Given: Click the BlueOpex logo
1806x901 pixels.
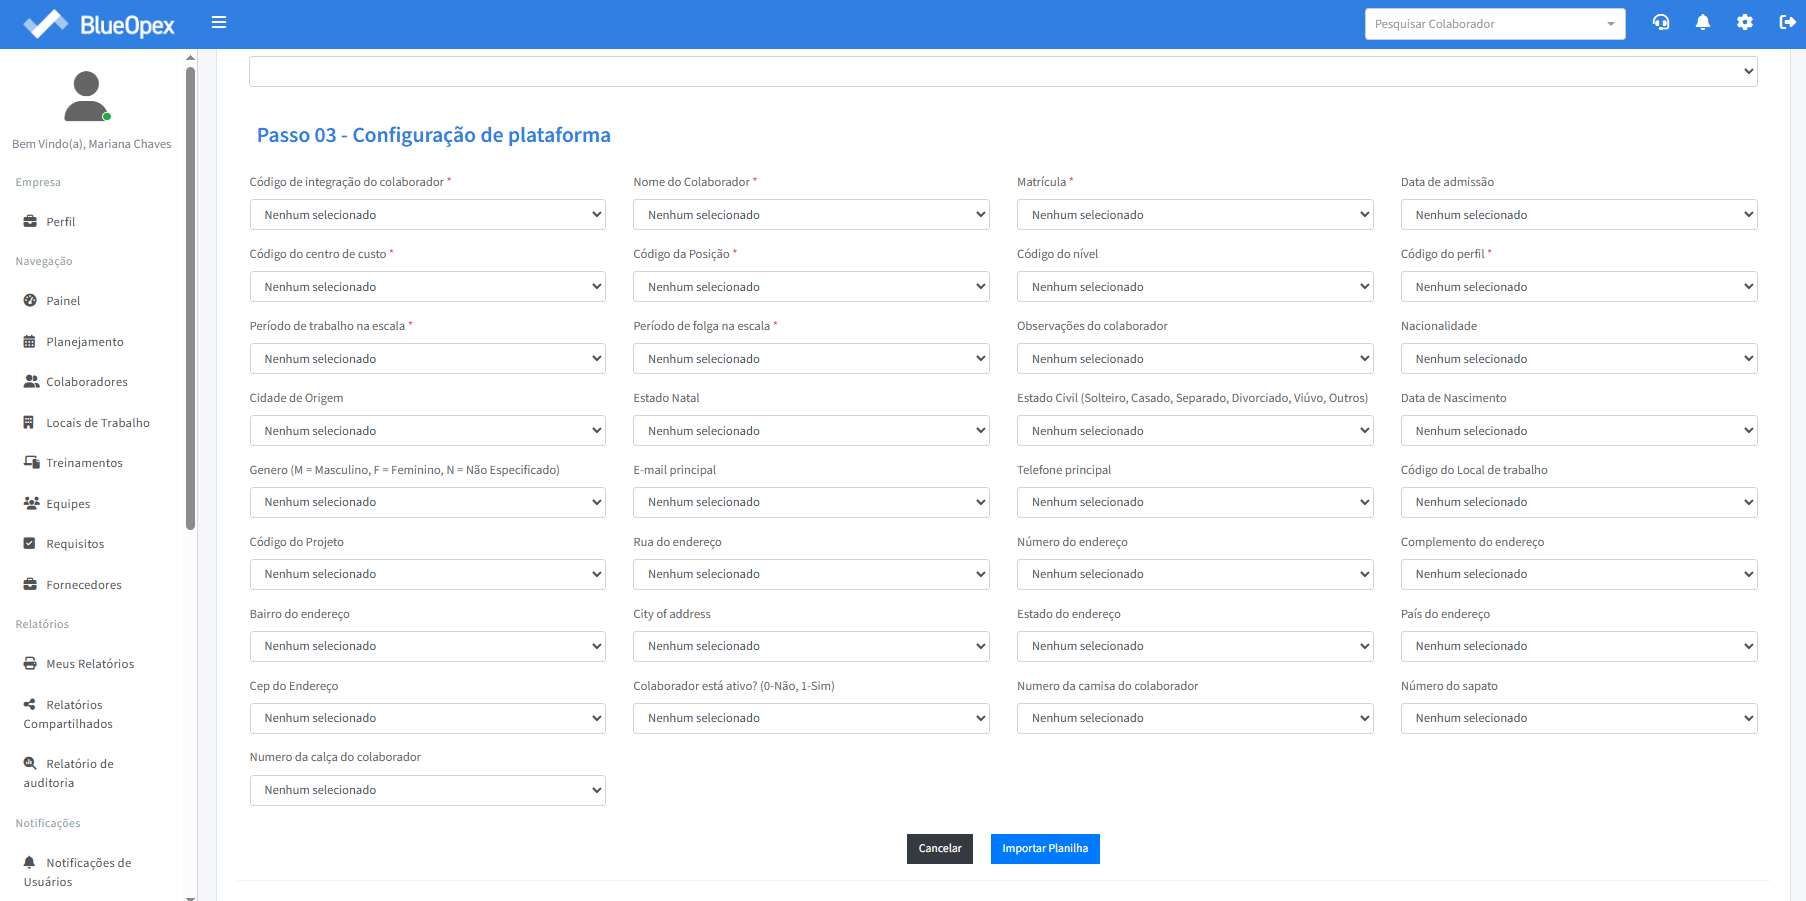Looking at the screenshot, I should click(x=99, y=24).
